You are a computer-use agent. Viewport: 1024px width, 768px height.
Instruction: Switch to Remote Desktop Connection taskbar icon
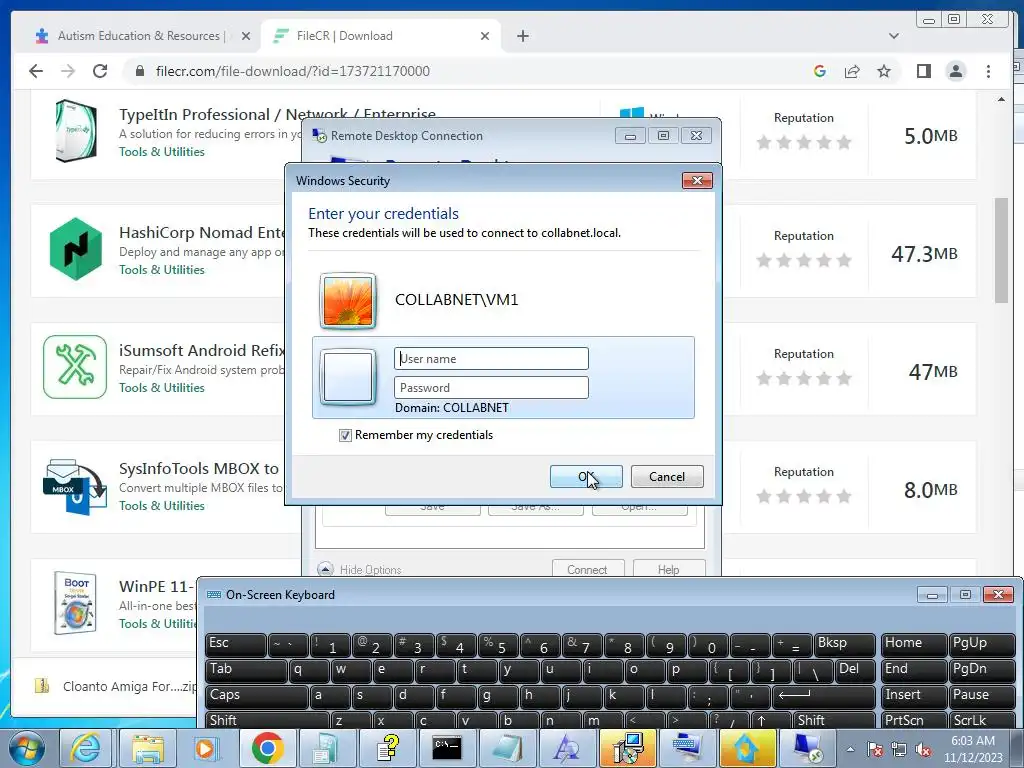tap(808, 748)
